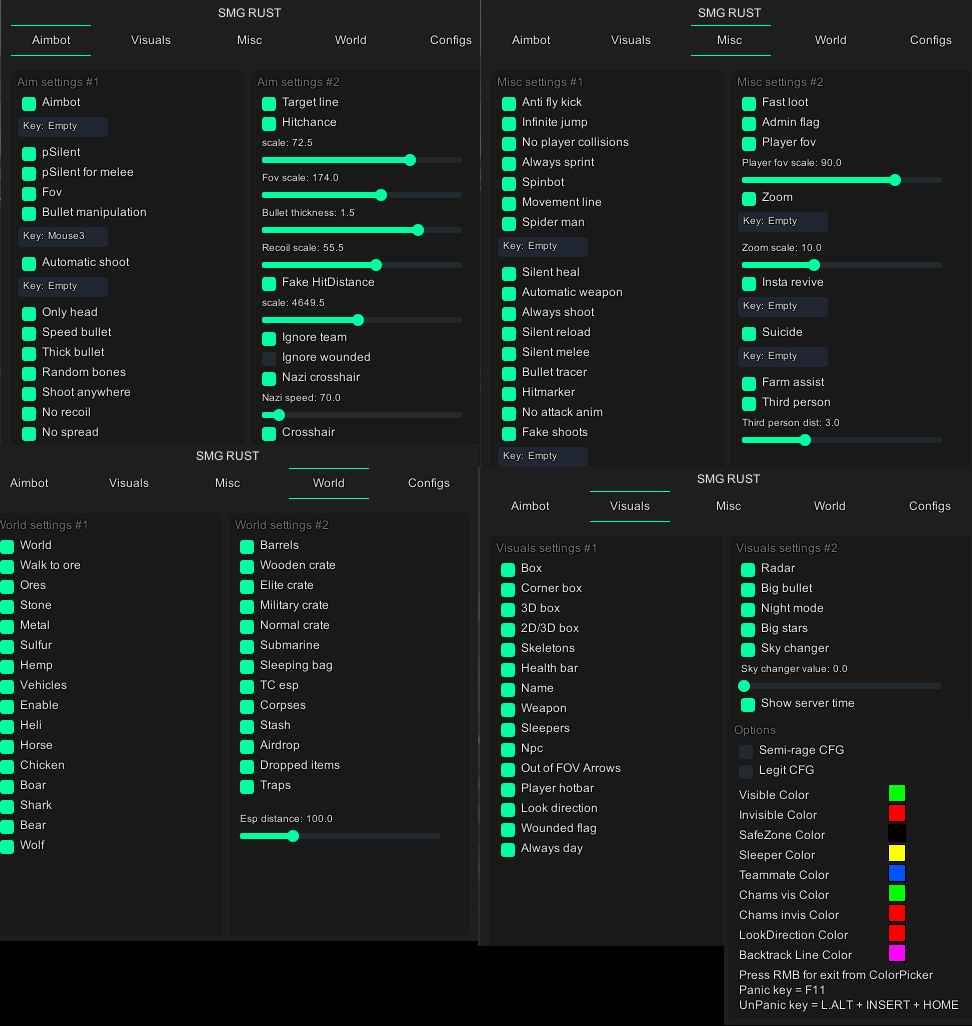Disable the Bullet manipulation checkbox
Image resolution: width=972 pixels, height=1026 pixels.
(x=29, y=213)
